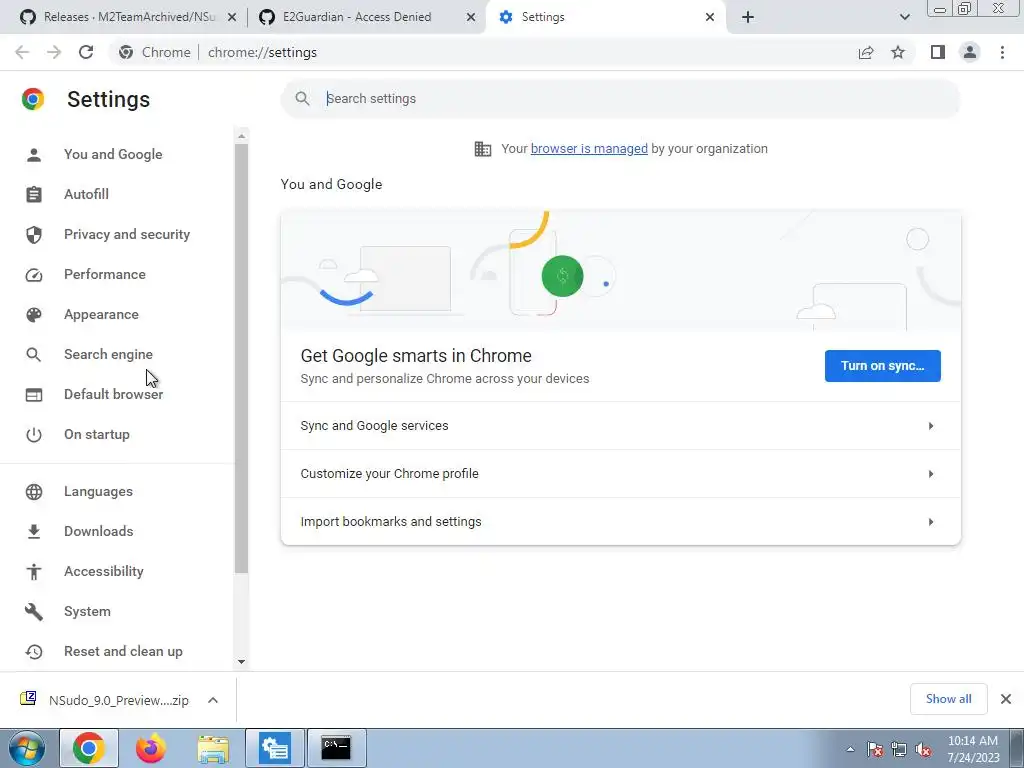Select Downloads arrow icon in sidebar

pyautogui.click(x=34, y=532)
